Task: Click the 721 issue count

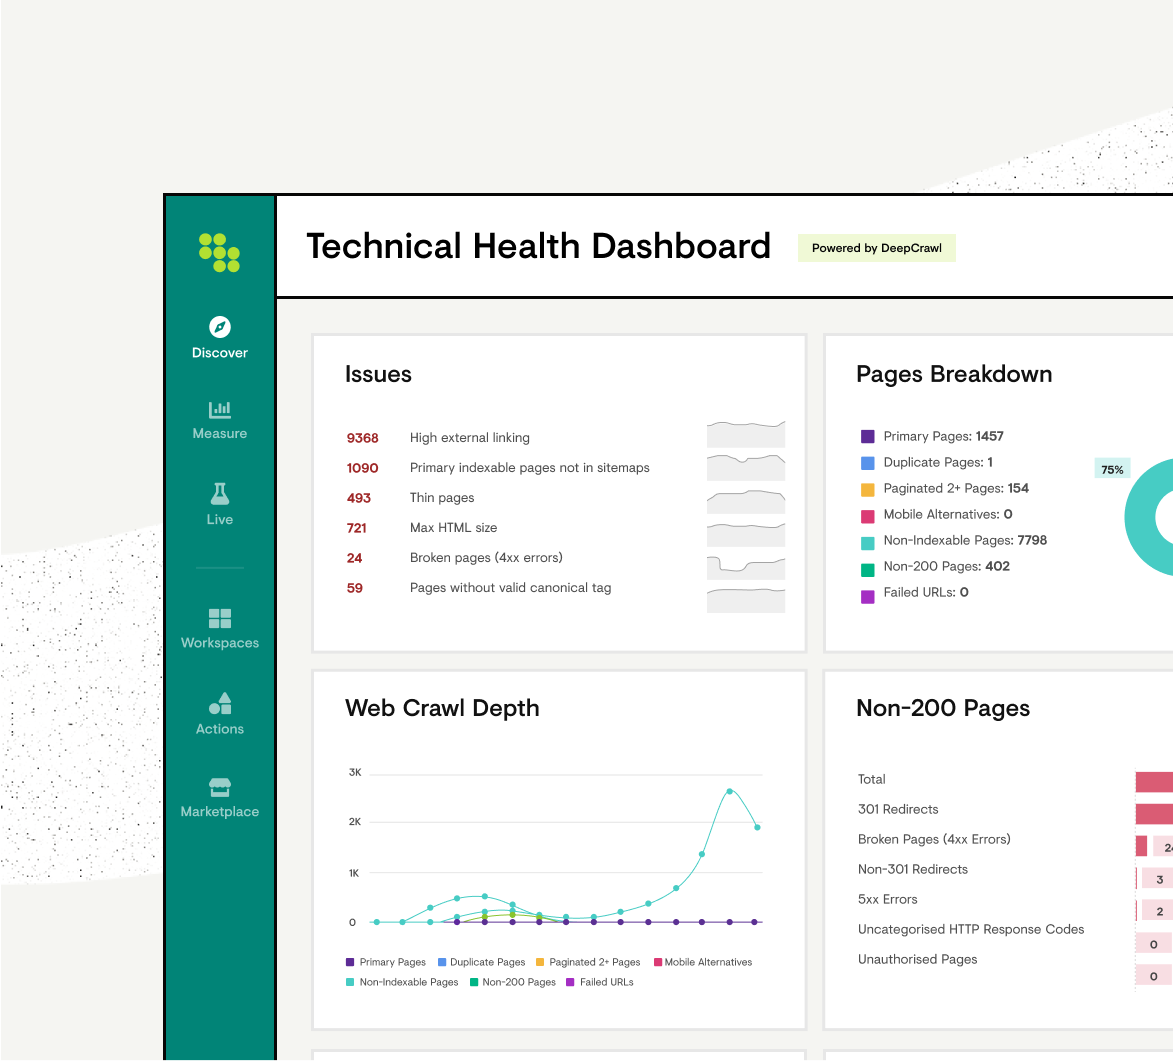Action: pyautogui.click(x=356, y=528)
